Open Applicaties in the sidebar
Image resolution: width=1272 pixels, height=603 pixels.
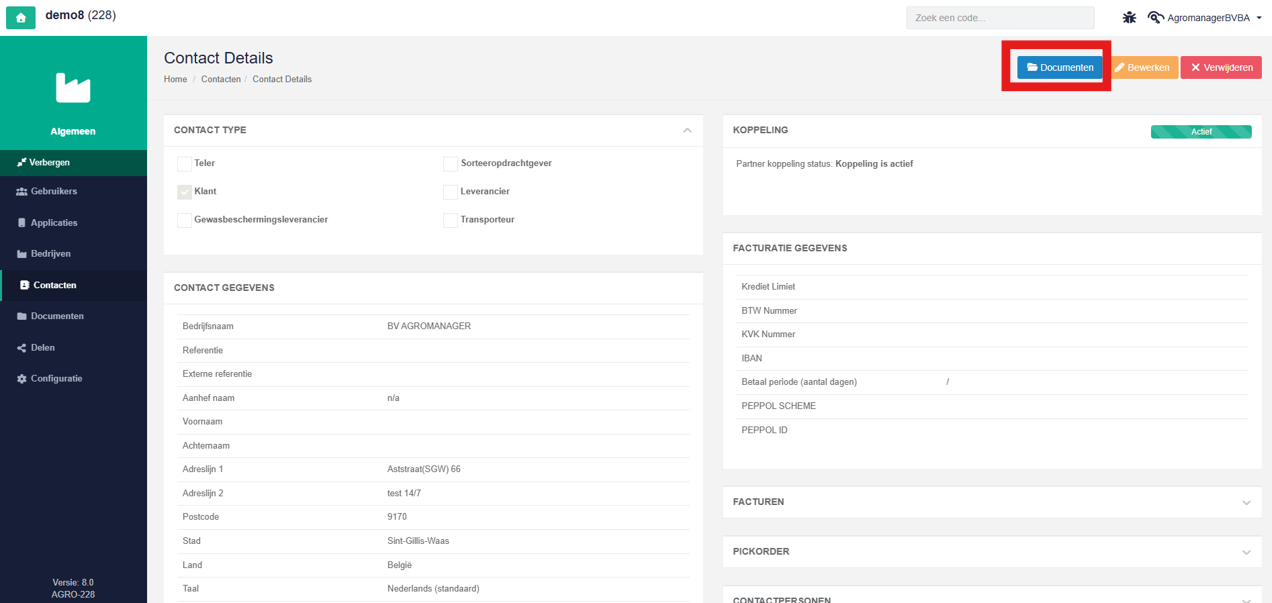coord(73,223)
